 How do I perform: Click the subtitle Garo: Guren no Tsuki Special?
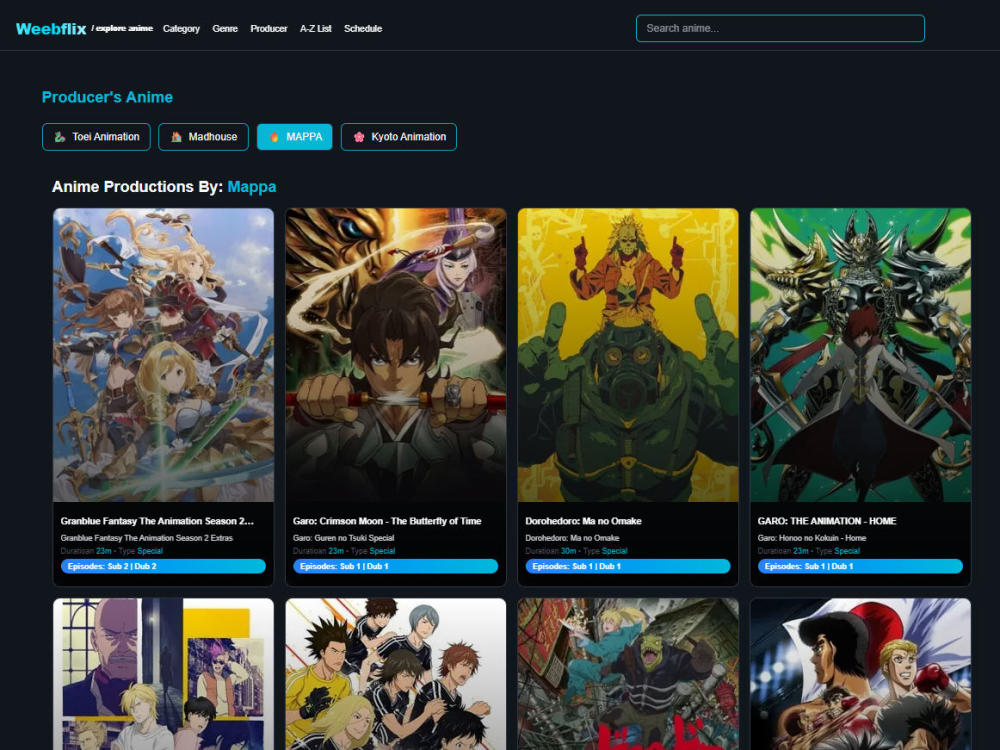(x=344, y=538)
